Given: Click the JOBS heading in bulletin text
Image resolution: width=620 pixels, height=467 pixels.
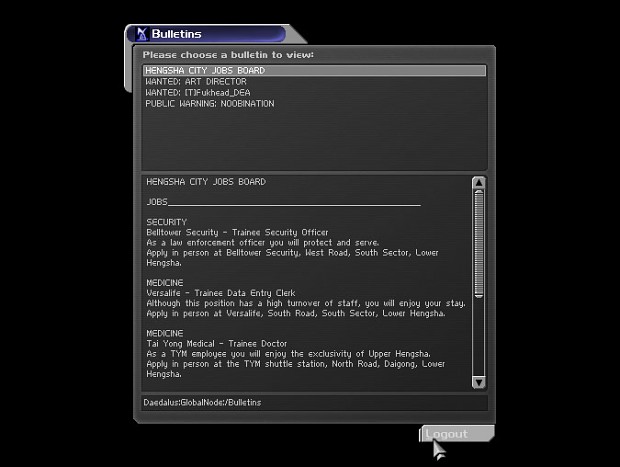Looking at the screenshot, I should tap(157, 202).
